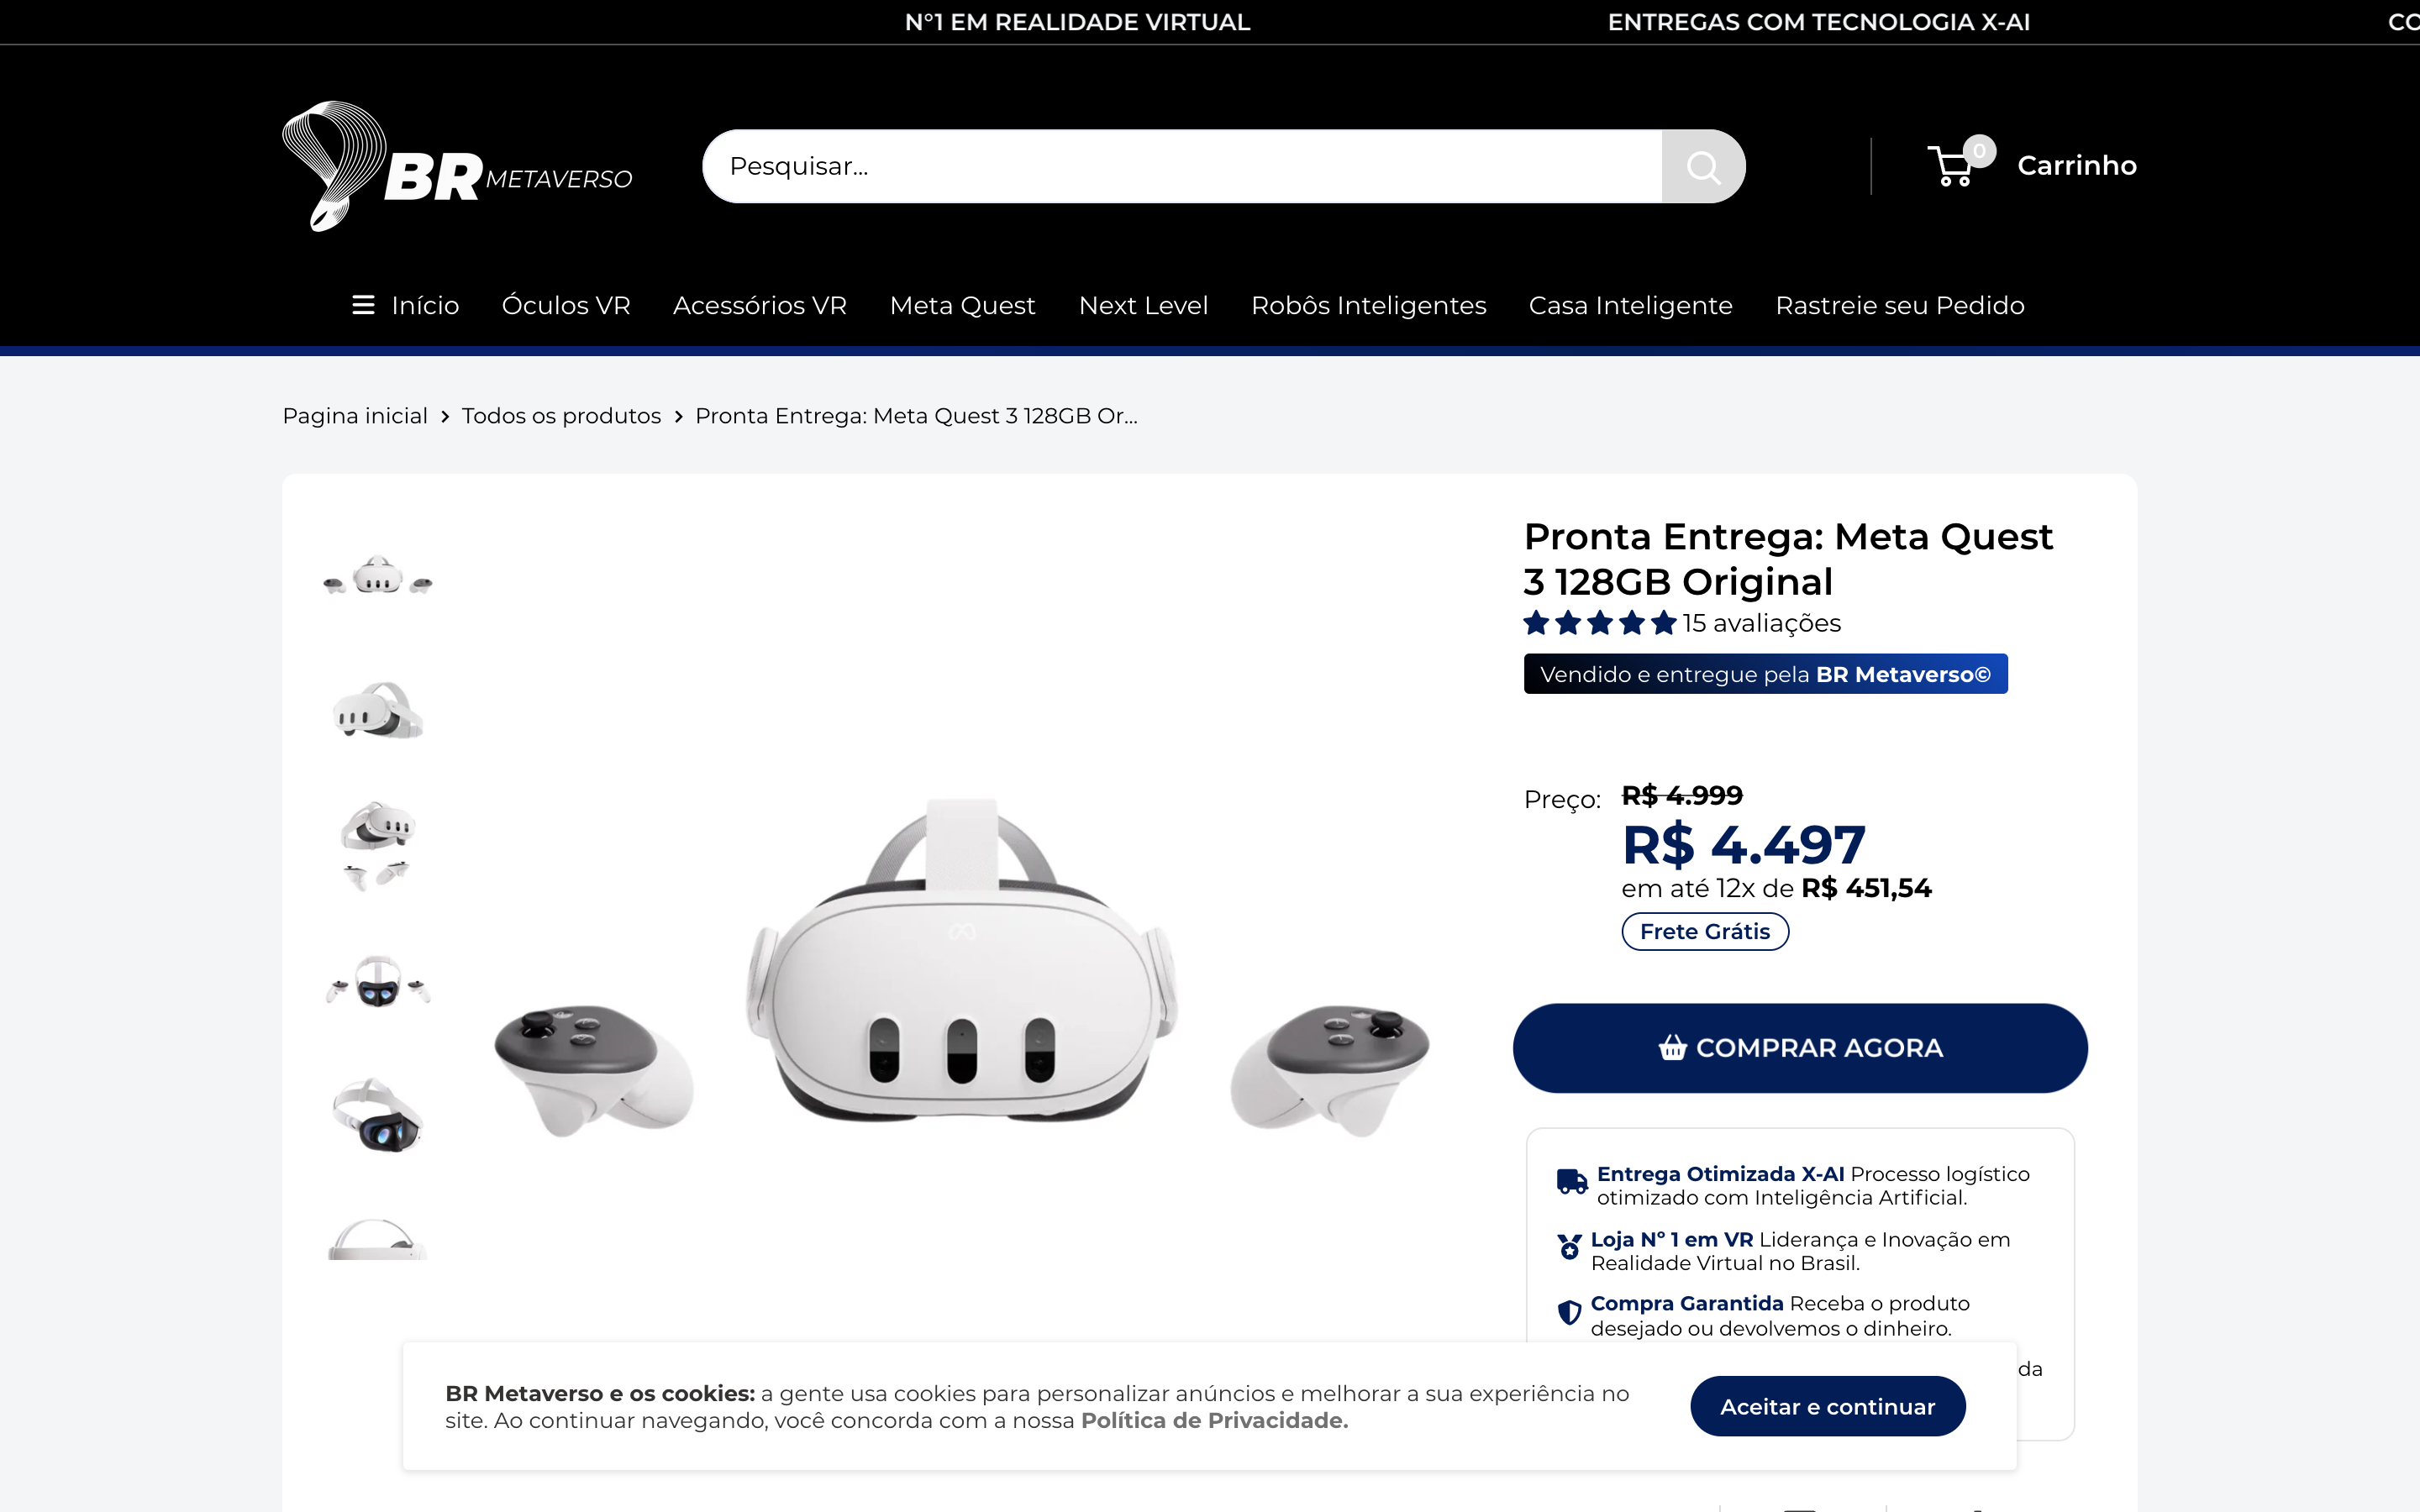
Task: Select first thumbnail of headset with controllers
Action: coord(378,575)
